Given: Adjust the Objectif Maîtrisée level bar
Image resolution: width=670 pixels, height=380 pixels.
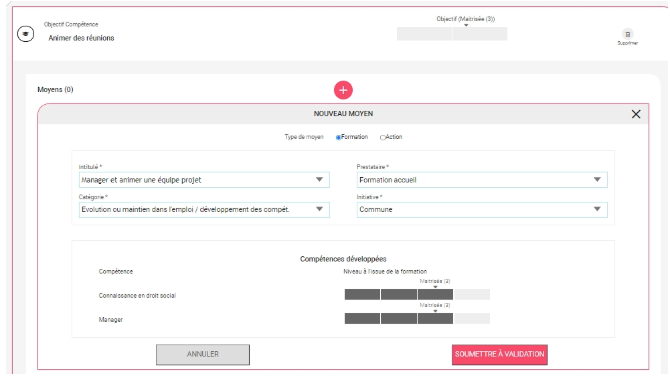Looking at the screenshot, I should click(452, 34).
